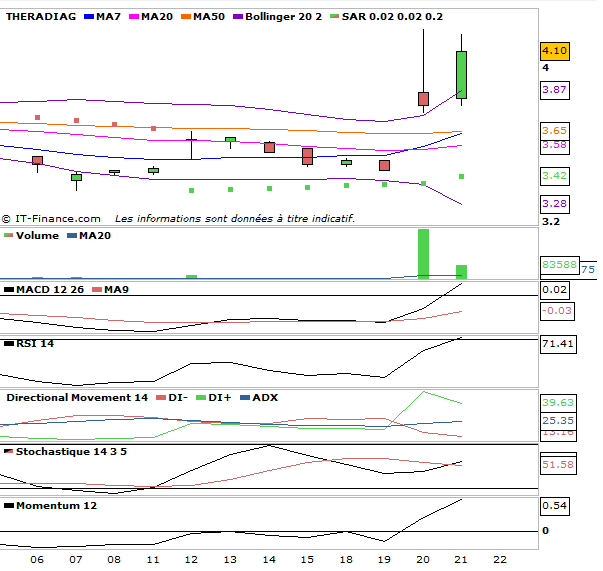603x571 pixels.
Task: Click the 83588 volume value box
Action: click(x=560, y=265)
